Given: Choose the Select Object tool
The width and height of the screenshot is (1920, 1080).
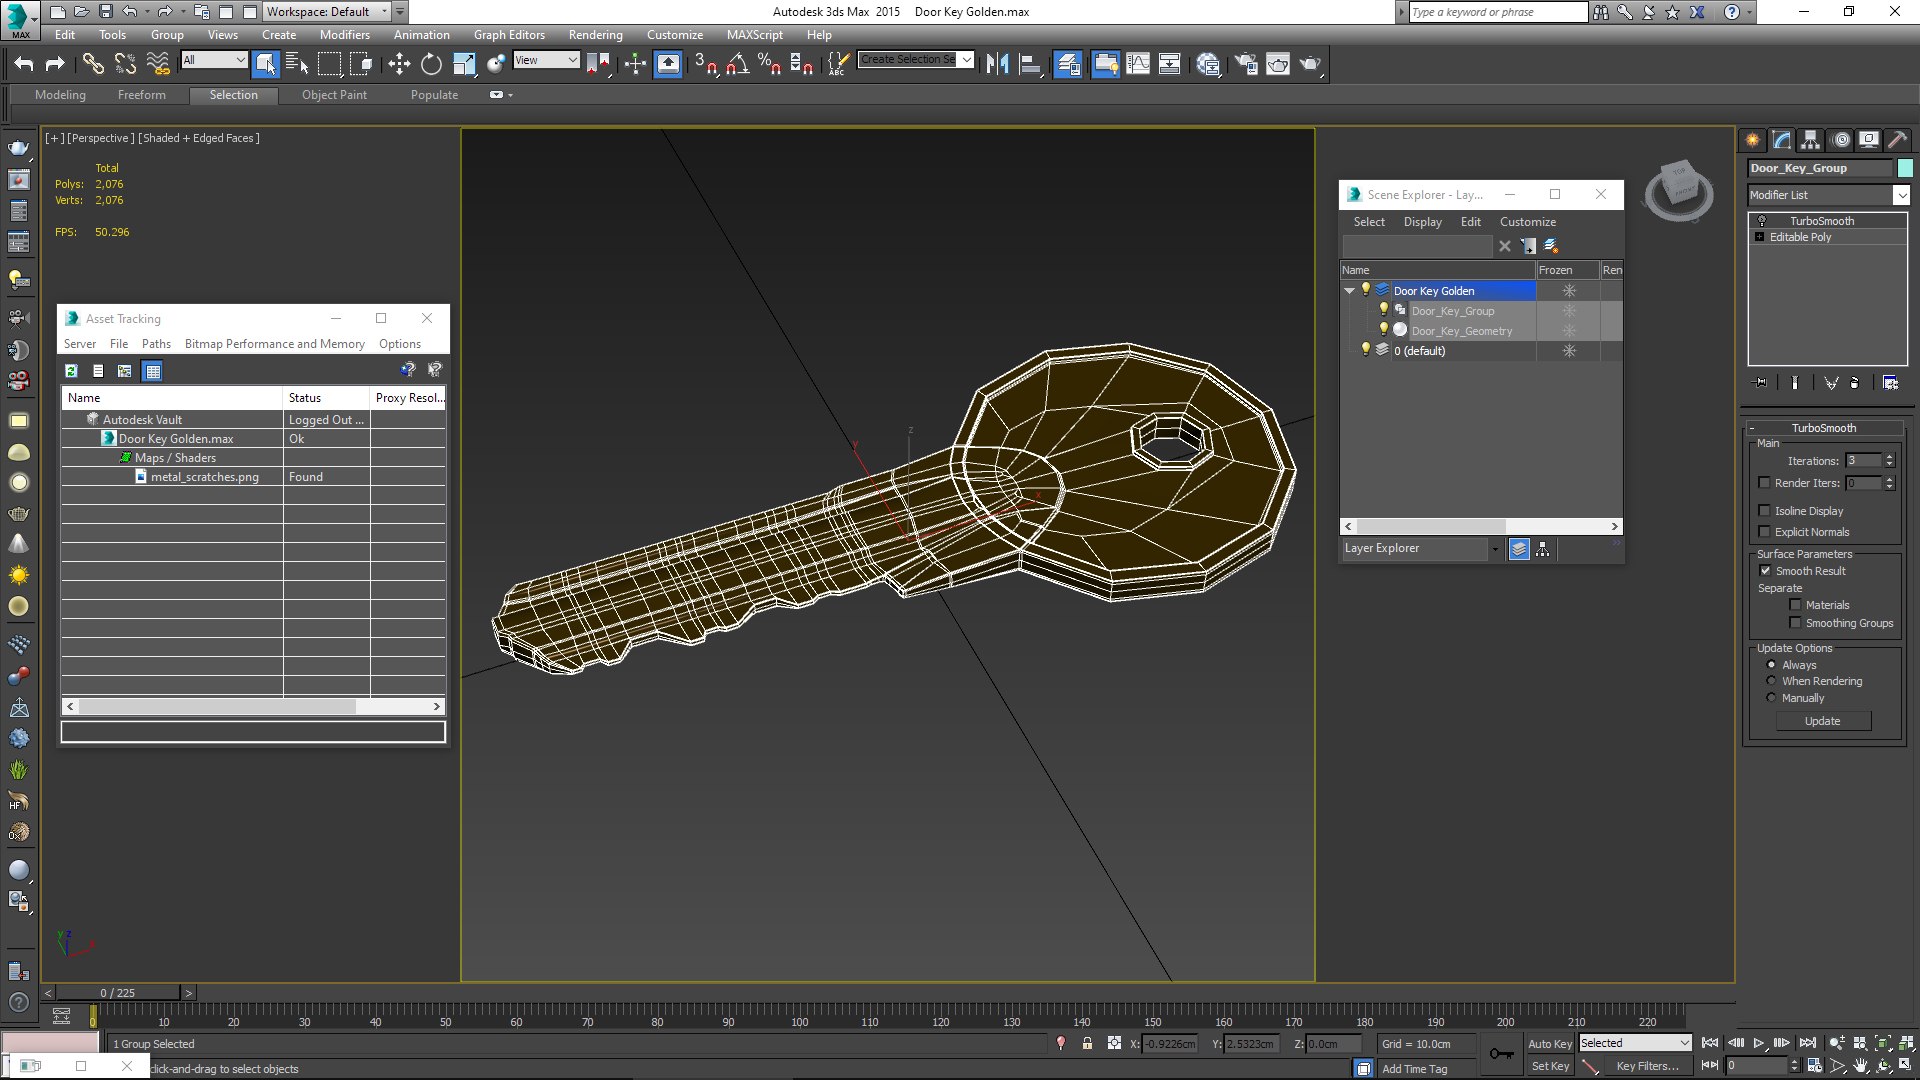Looking at the screenshot, I should point(266,64).
